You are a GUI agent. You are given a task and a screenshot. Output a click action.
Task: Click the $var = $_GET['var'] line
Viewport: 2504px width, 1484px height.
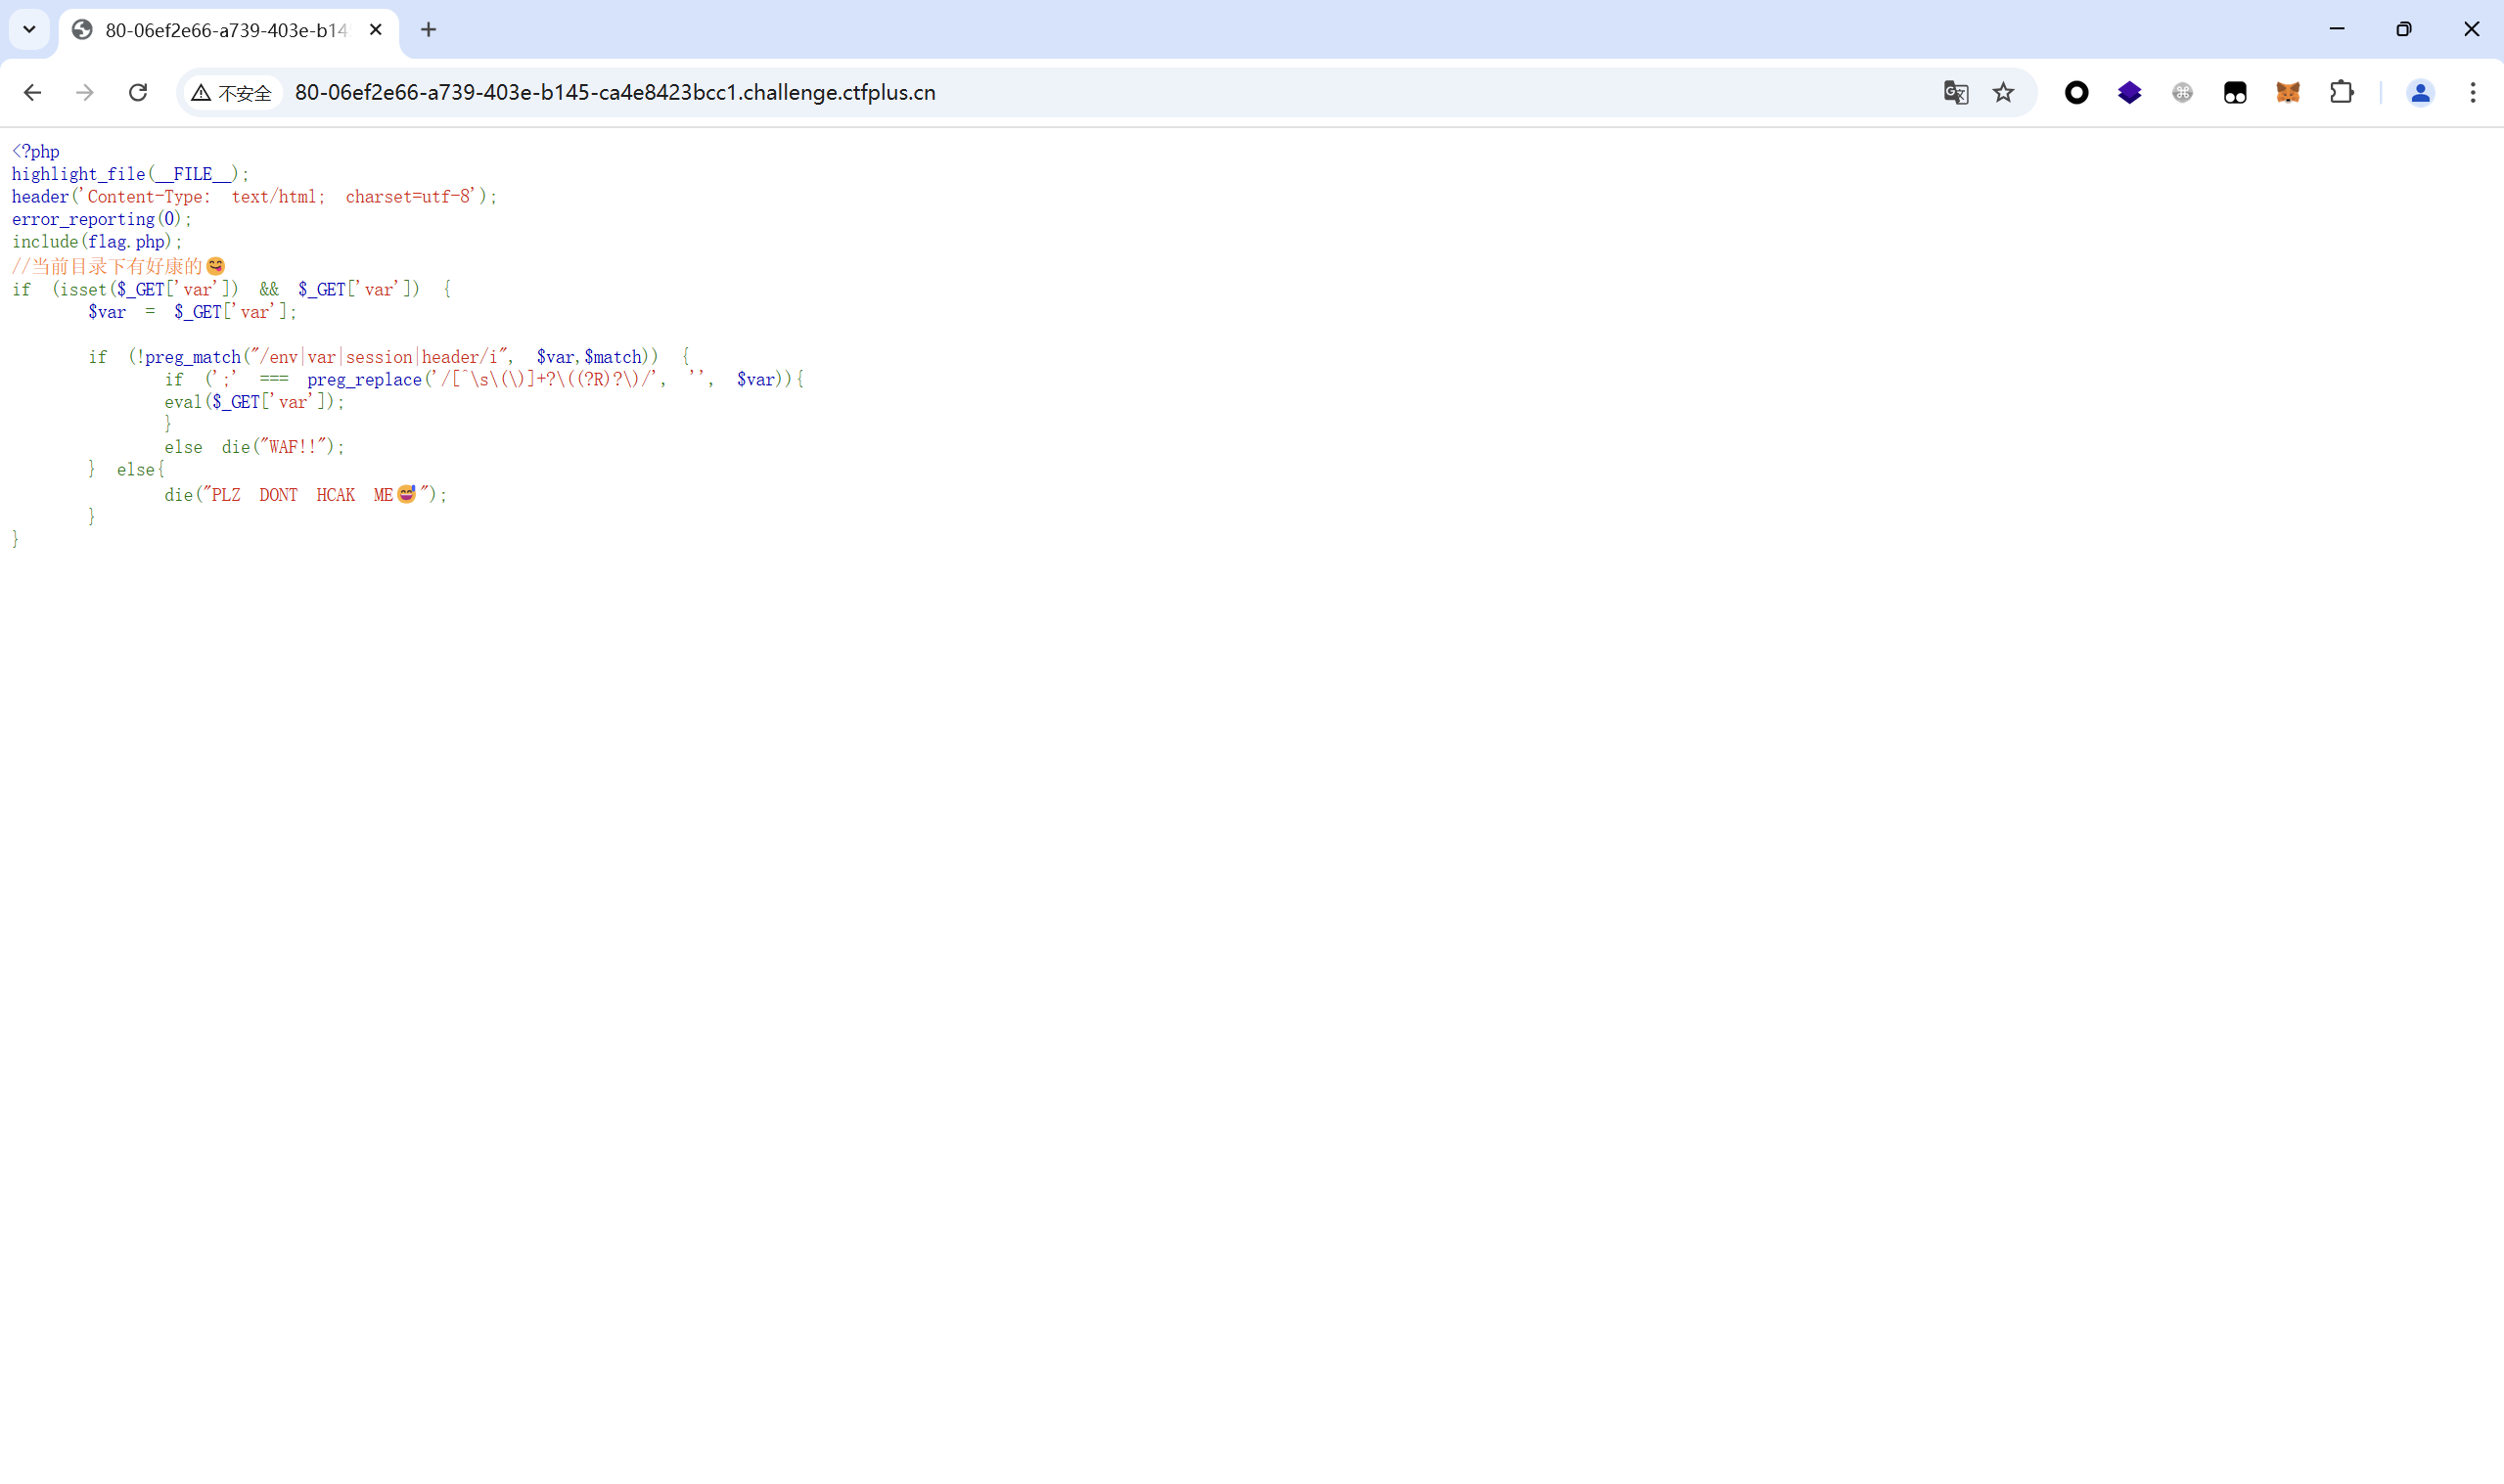(192, 312)
